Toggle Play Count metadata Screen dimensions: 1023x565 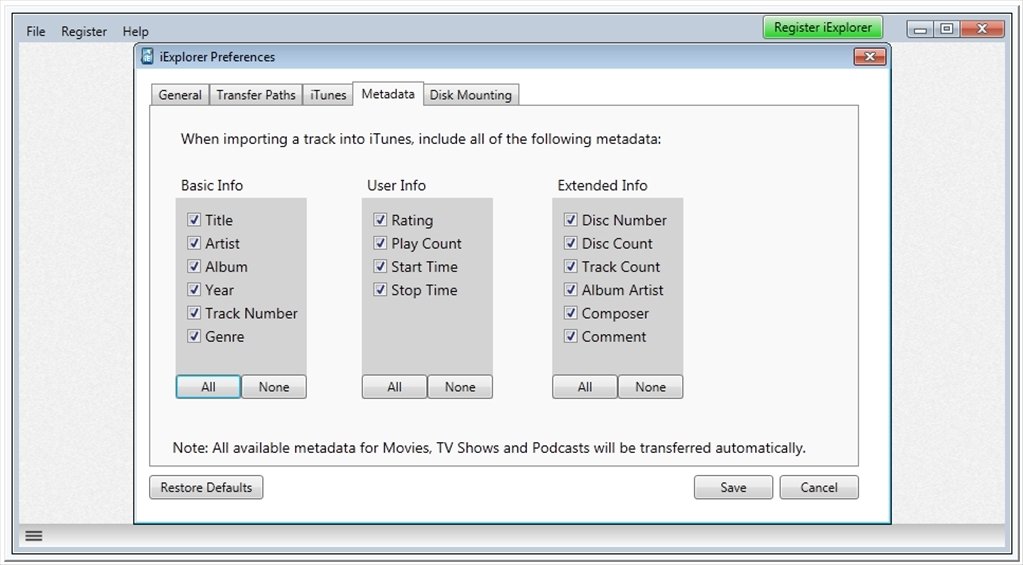380,243
